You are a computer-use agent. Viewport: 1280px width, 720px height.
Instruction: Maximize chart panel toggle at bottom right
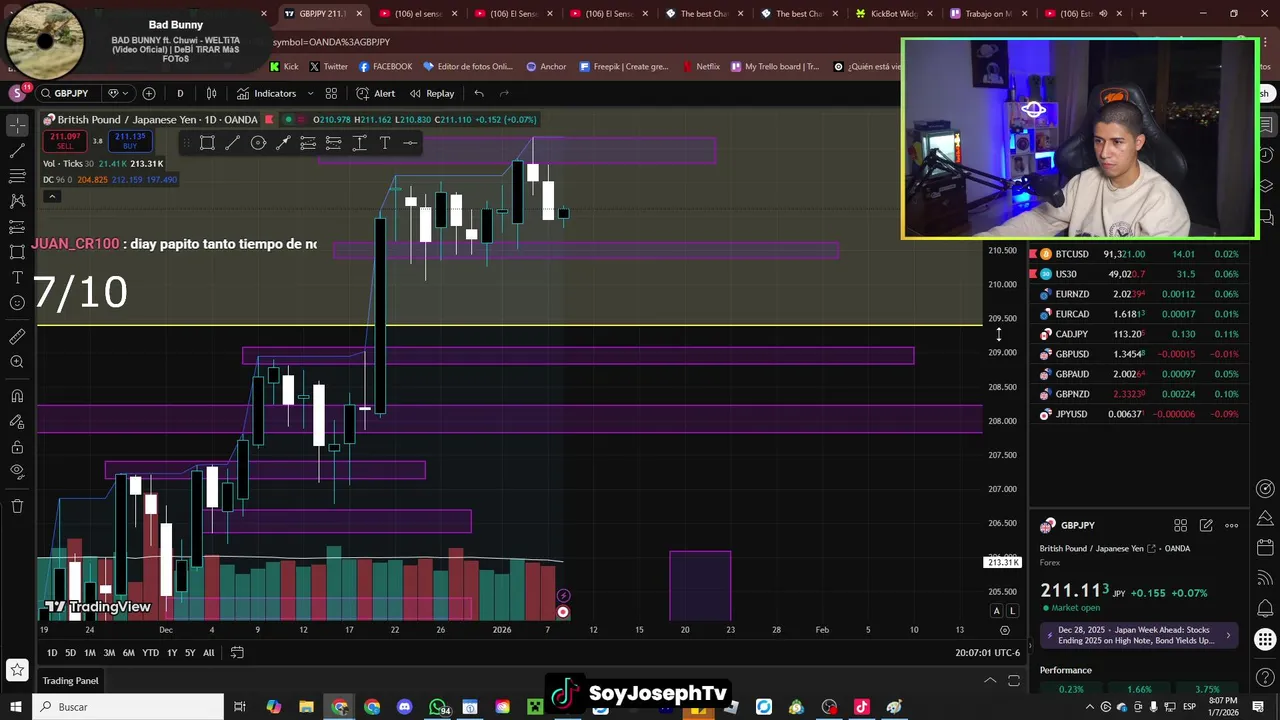coord(1013,681)
